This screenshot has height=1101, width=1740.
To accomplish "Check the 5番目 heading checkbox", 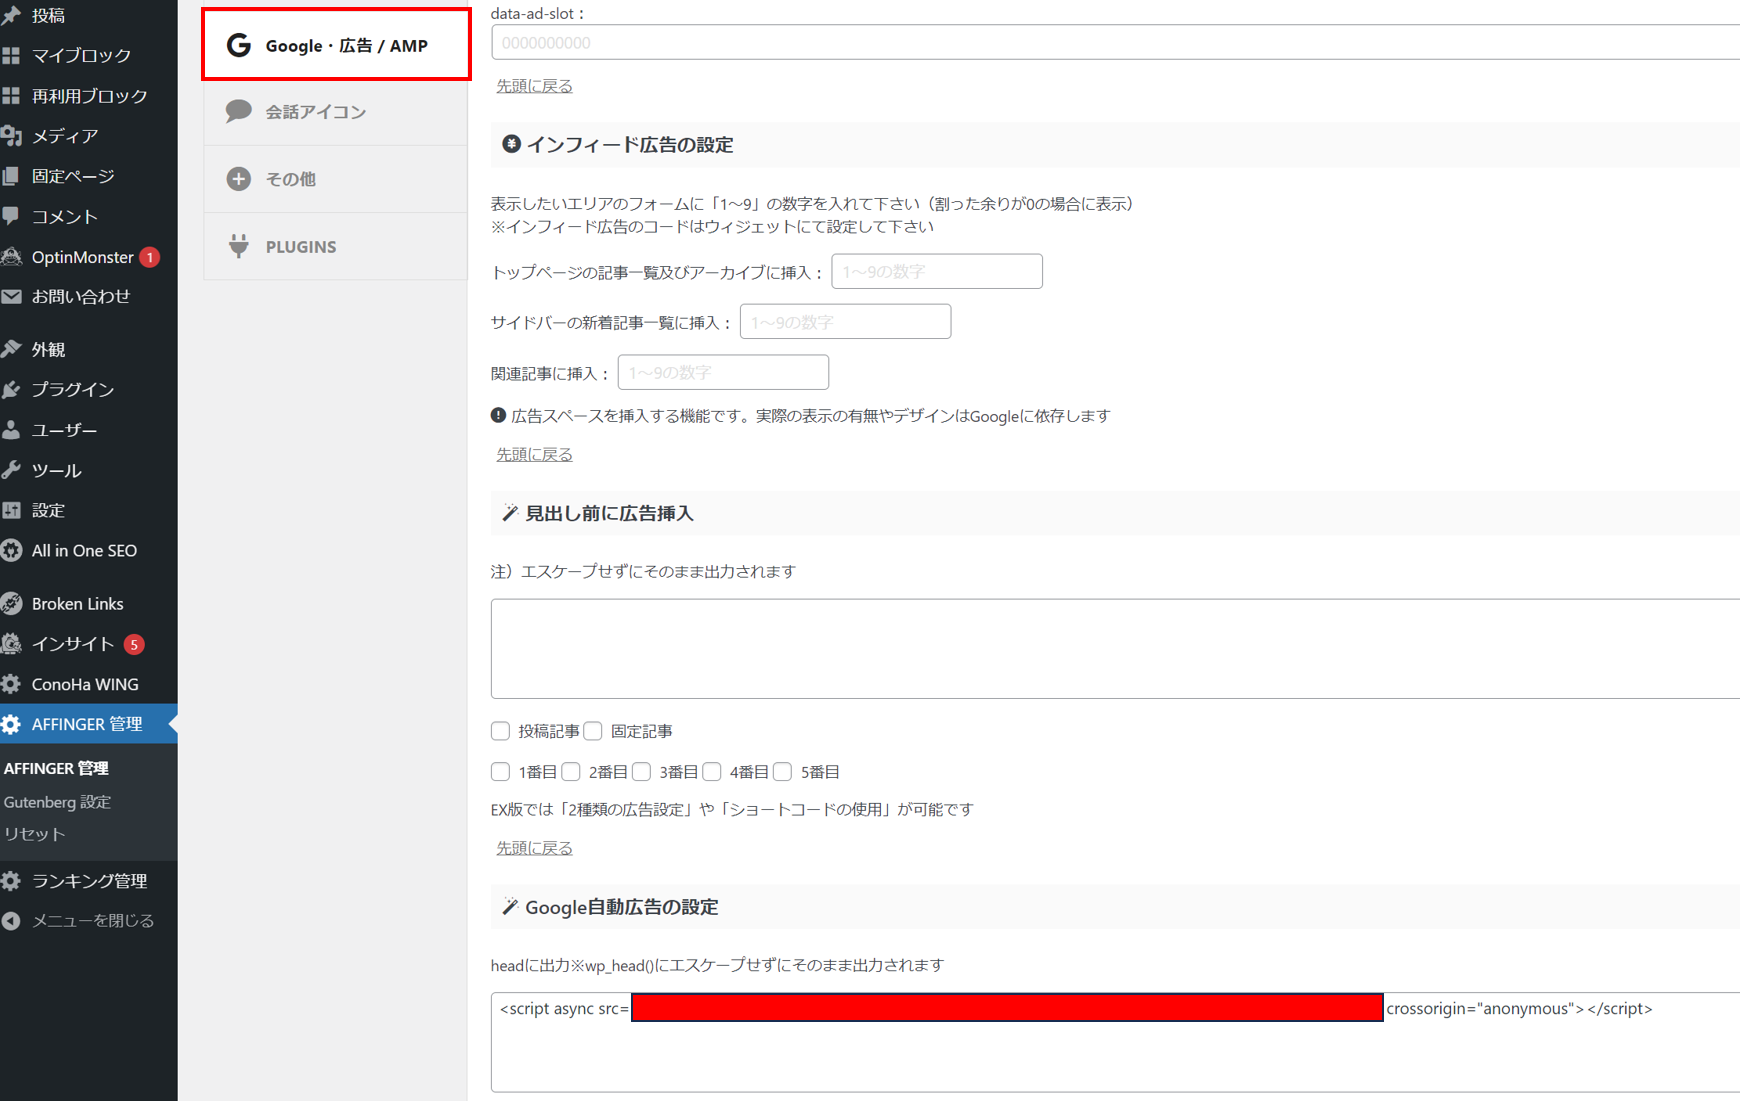I will [x=782, y=771].
